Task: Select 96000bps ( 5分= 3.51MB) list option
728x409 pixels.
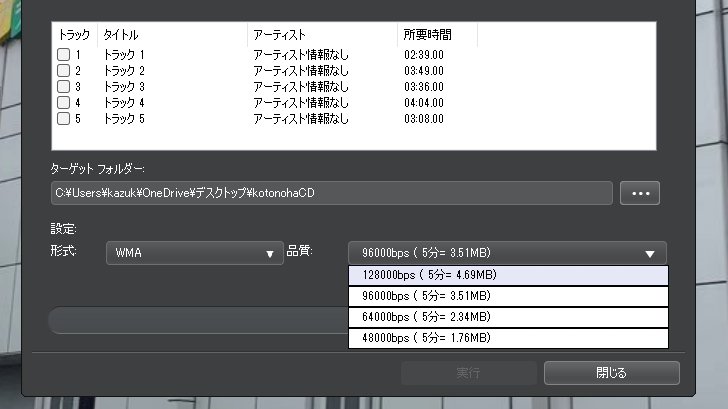Action: 508,296
